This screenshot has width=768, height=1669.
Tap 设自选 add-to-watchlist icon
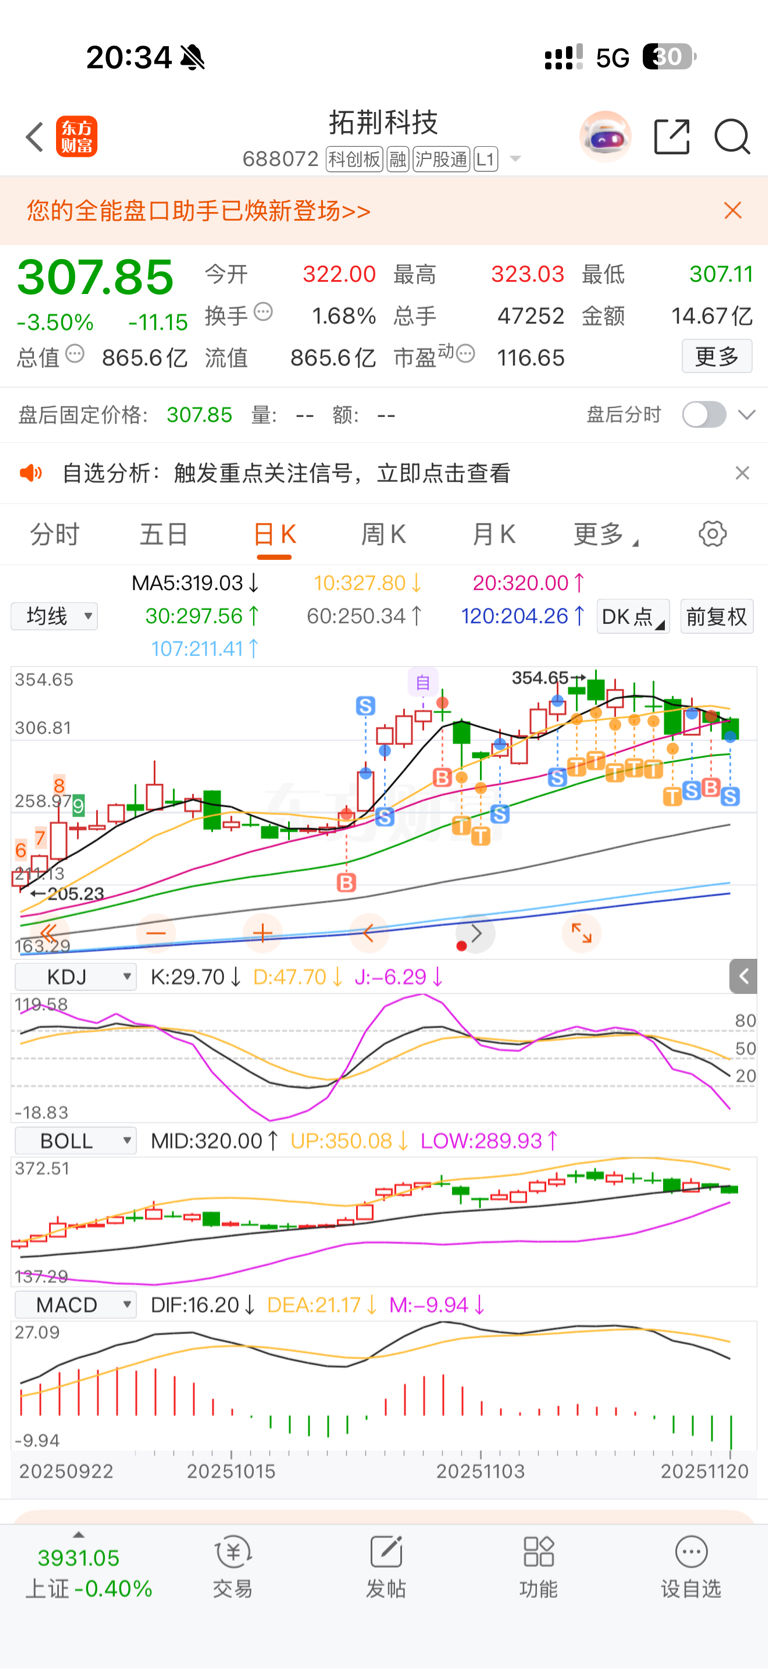click(691, 1566)
